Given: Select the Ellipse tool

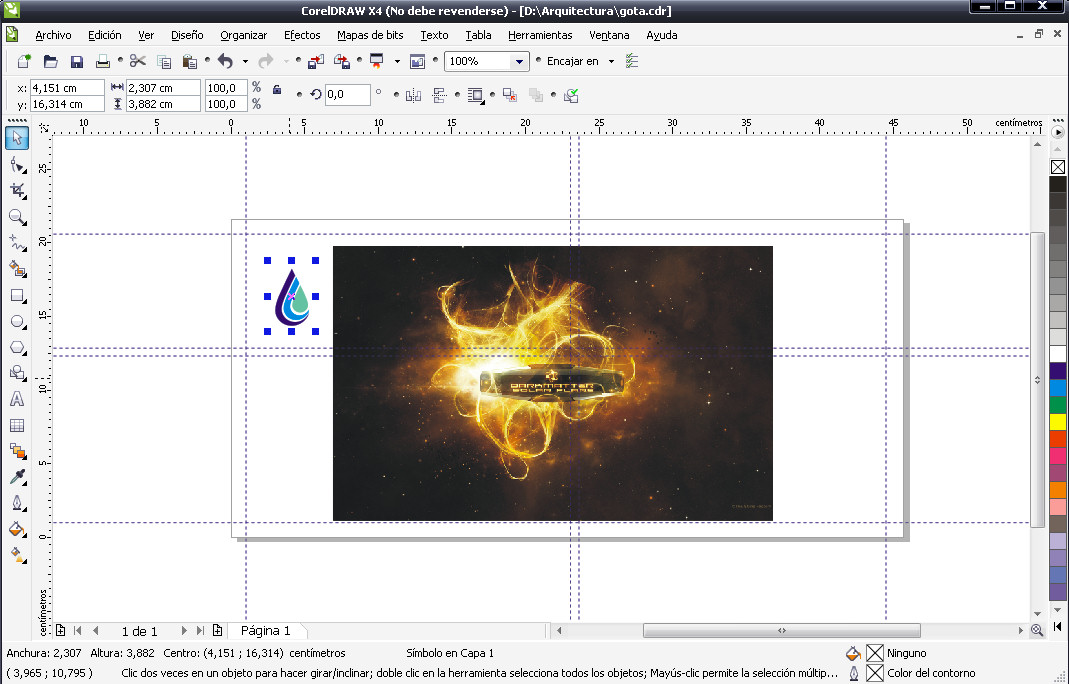Looking at the screenshot, I should tap(17, 321).
